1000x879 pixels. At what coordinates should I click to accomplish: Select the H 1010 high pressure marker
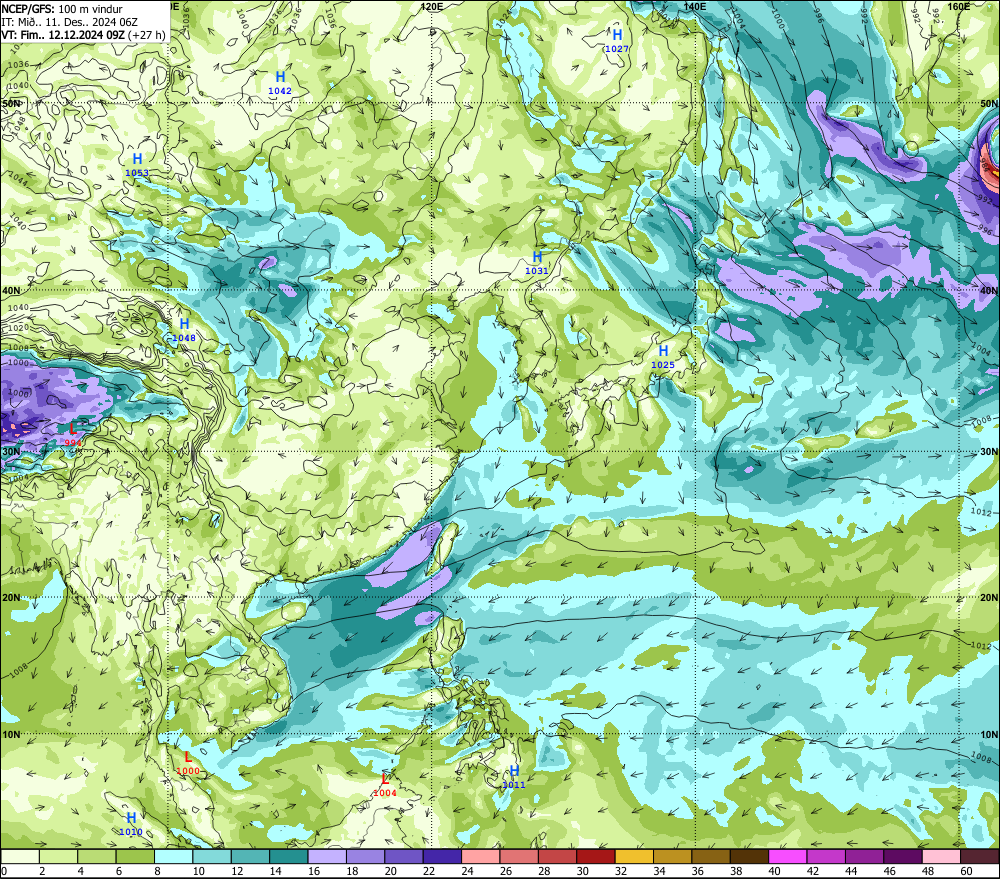(x=131, y=824)
